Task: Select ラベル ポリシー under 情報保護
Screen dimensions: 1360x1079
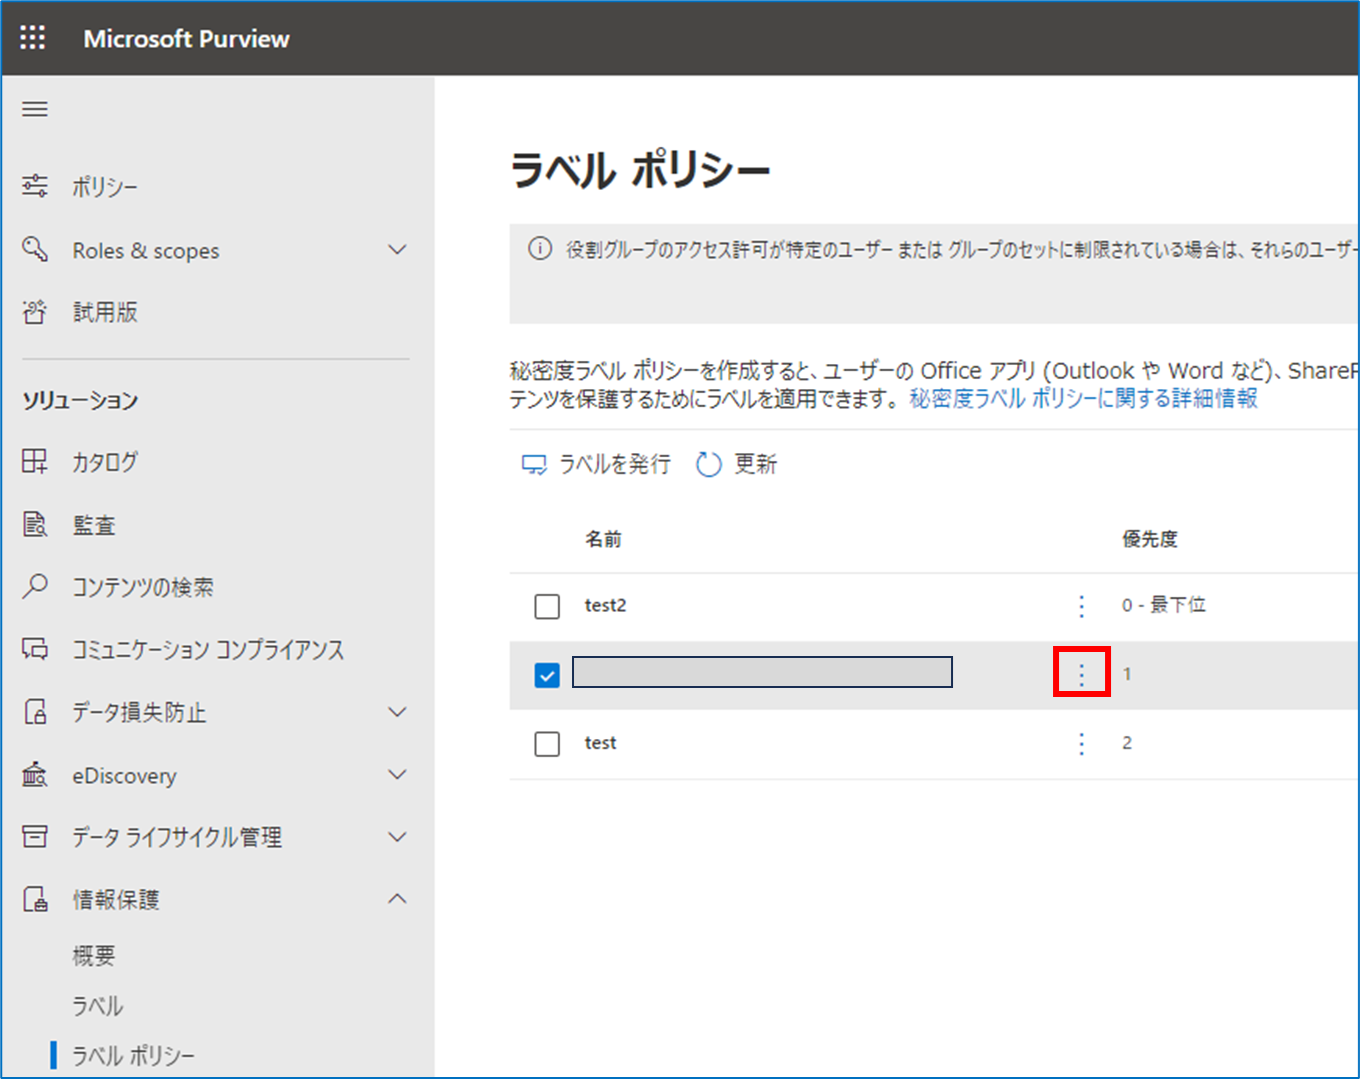Action: coord(134,1056)
